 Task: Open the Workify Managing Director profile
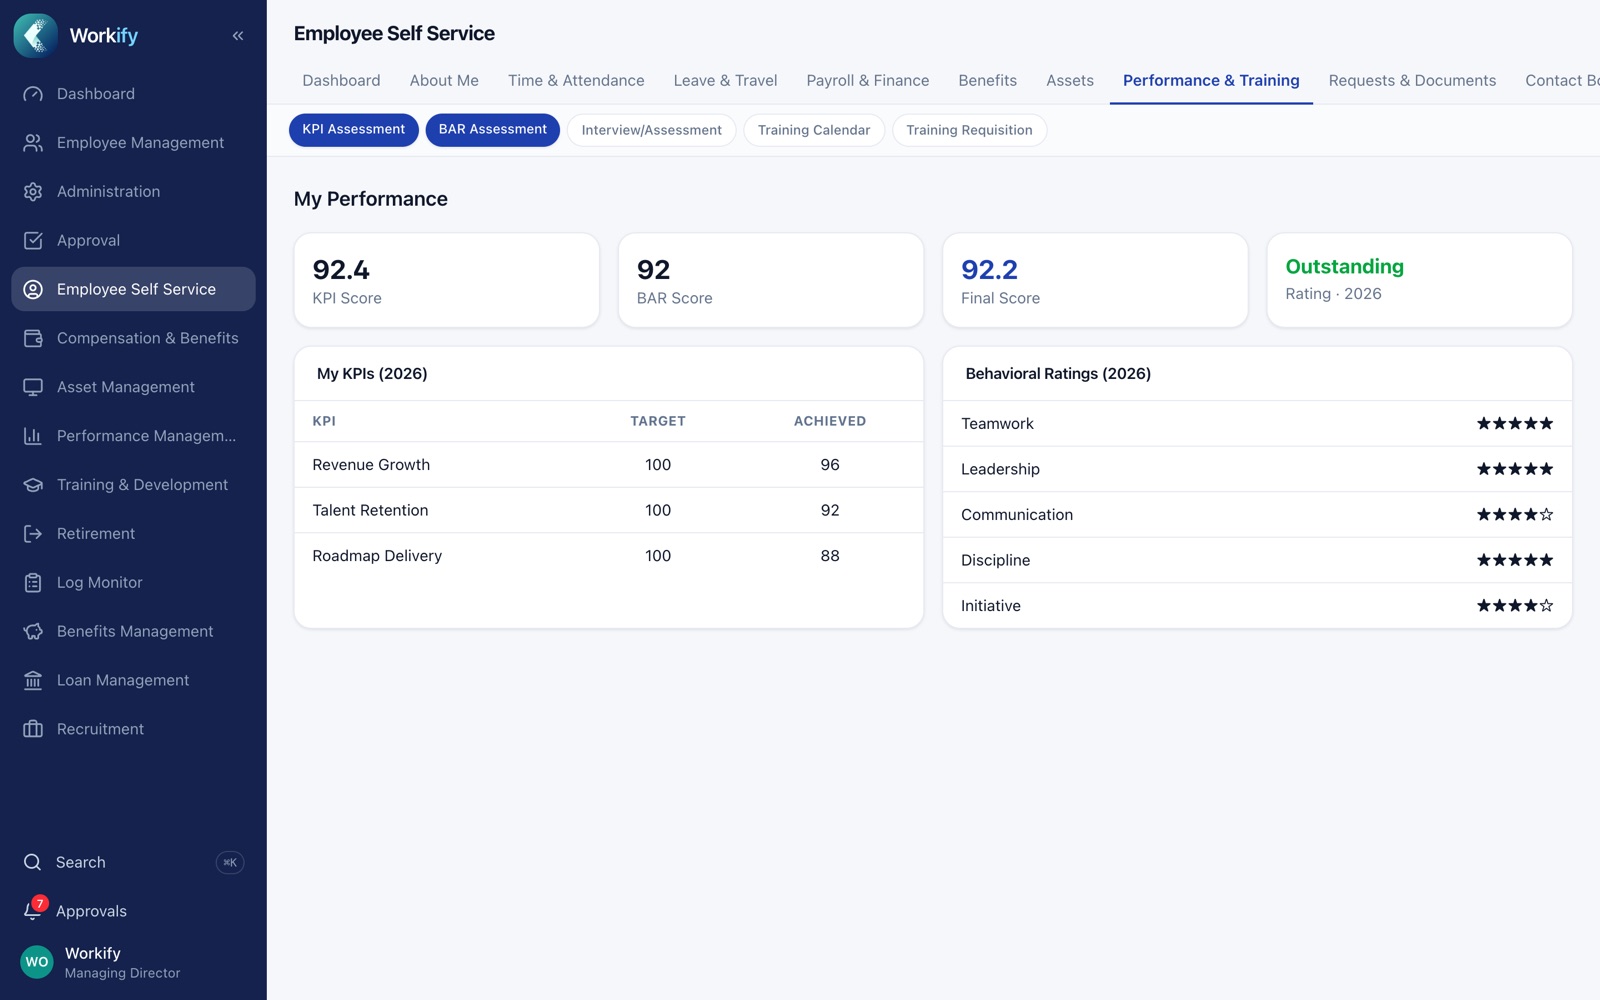133,962
